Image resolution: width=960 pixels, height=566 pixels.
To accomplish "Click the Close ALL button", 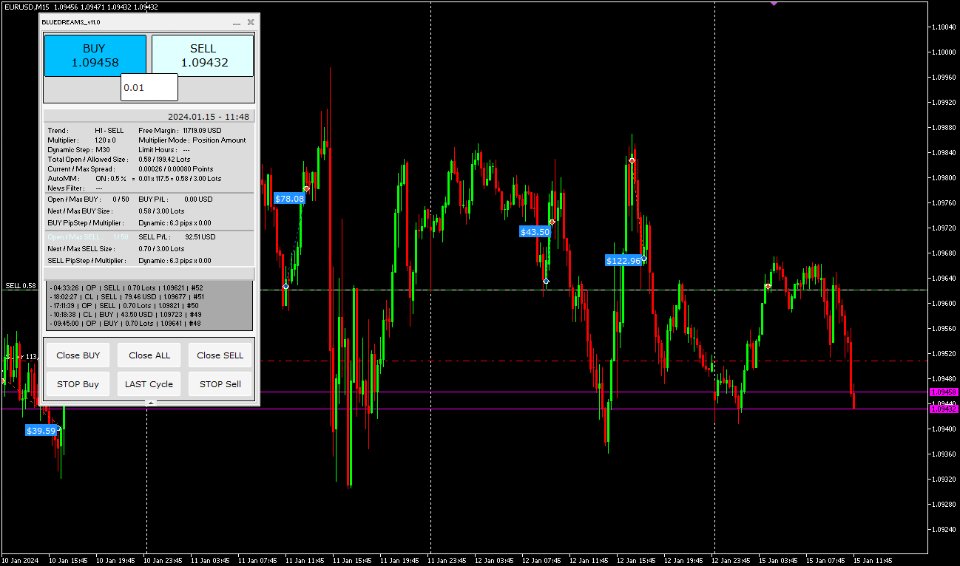I will 149,355.
